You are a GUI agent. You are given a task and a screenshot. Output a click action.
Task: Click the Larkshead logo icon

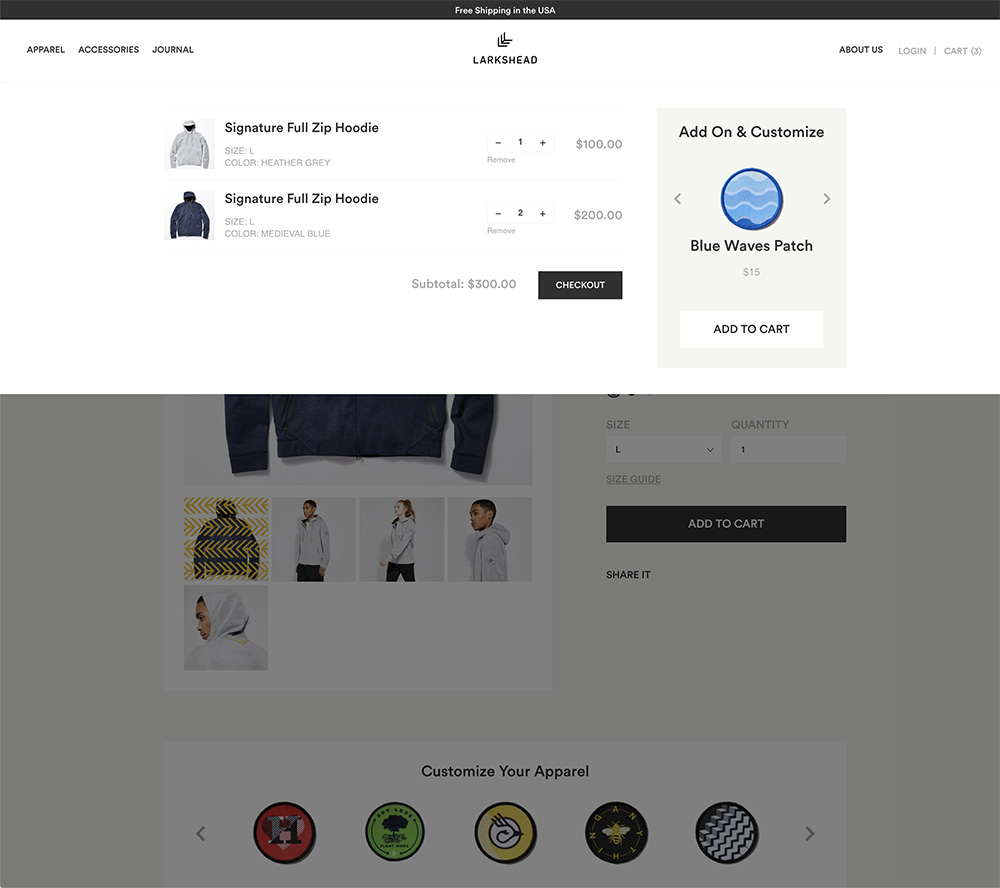coord(504,40)
